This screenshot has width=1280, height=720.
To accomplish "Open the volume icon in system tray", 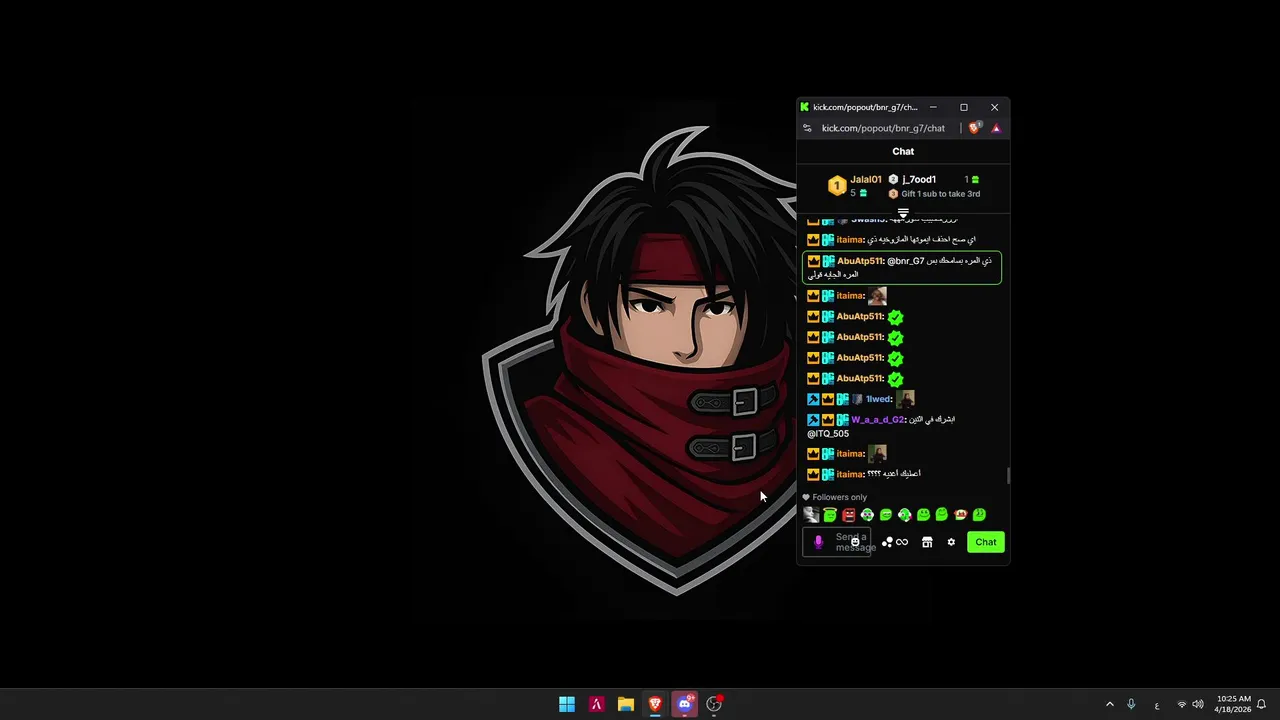I will coord(1198,704).
